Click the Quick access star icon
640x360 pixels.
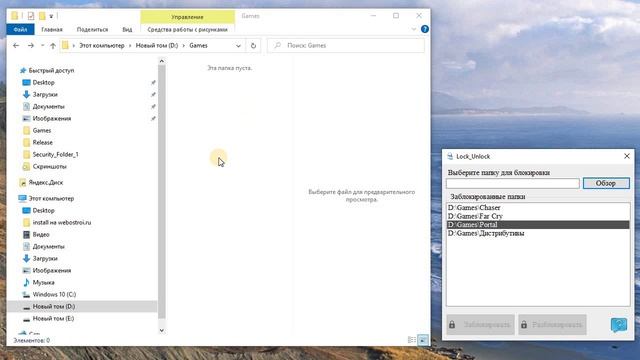point(23,71)
